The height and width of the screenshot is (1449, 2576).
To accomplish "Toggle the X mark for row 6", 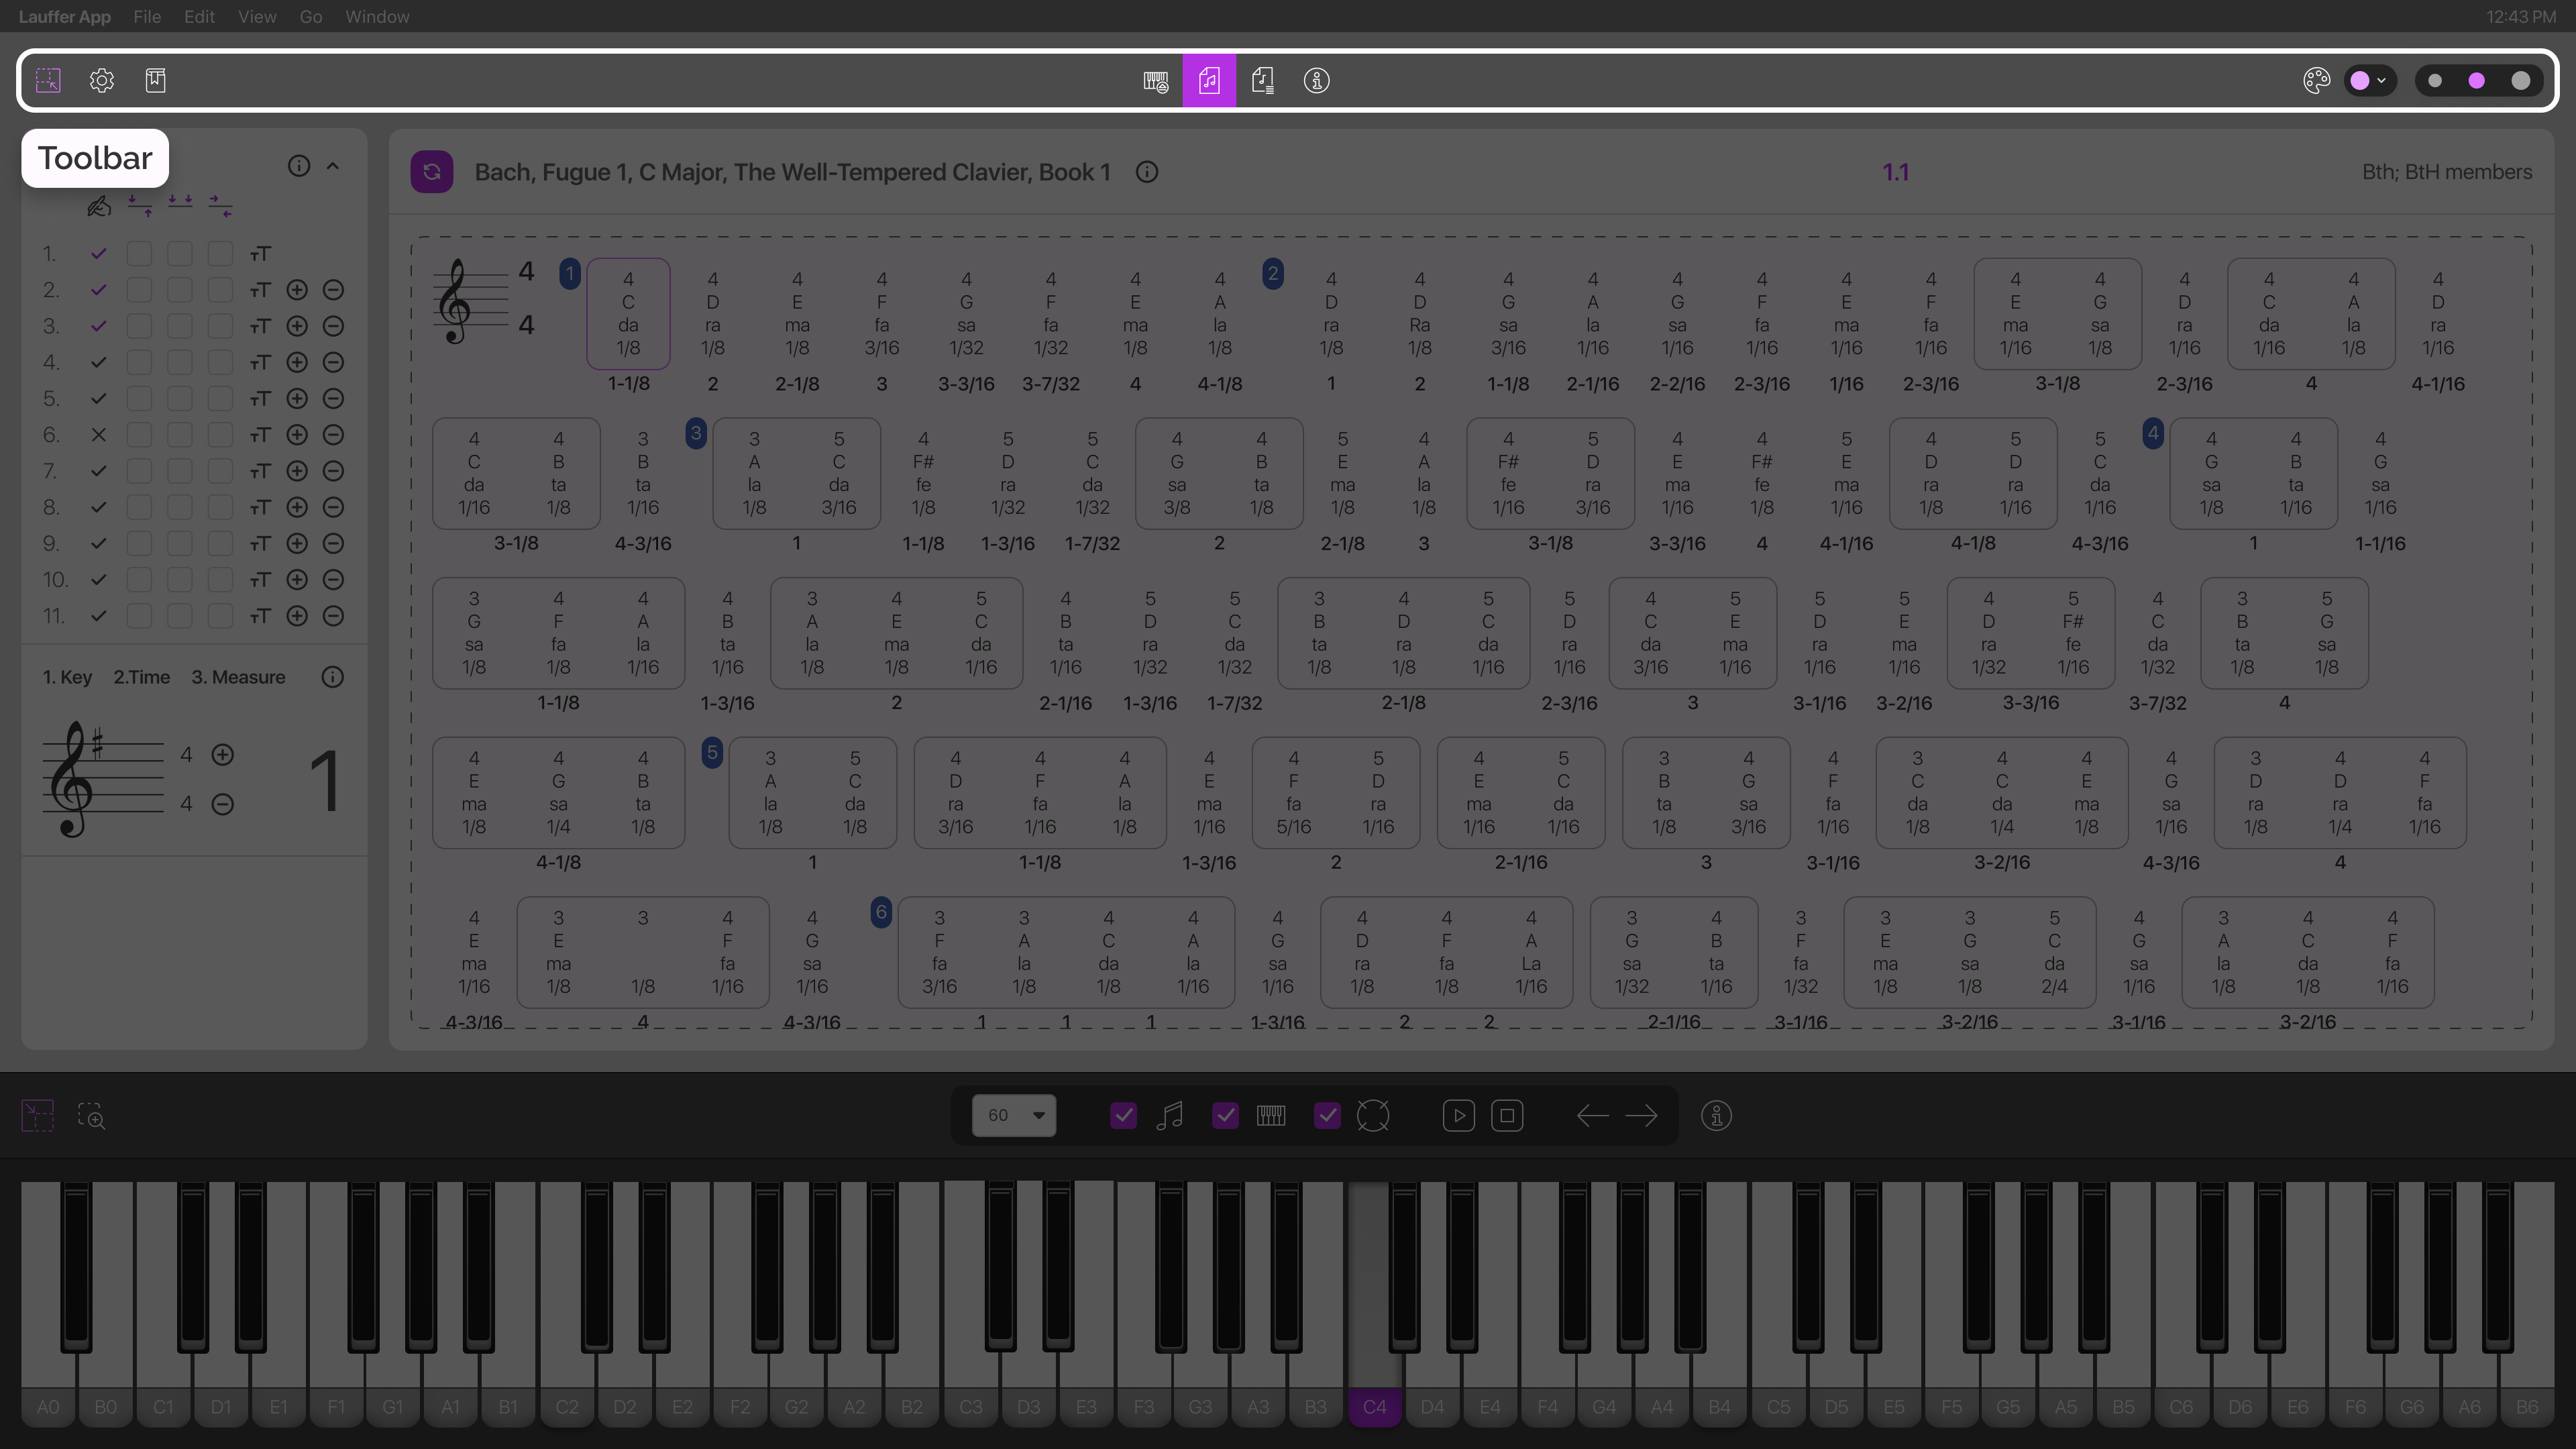I will (x=98, y=435).
